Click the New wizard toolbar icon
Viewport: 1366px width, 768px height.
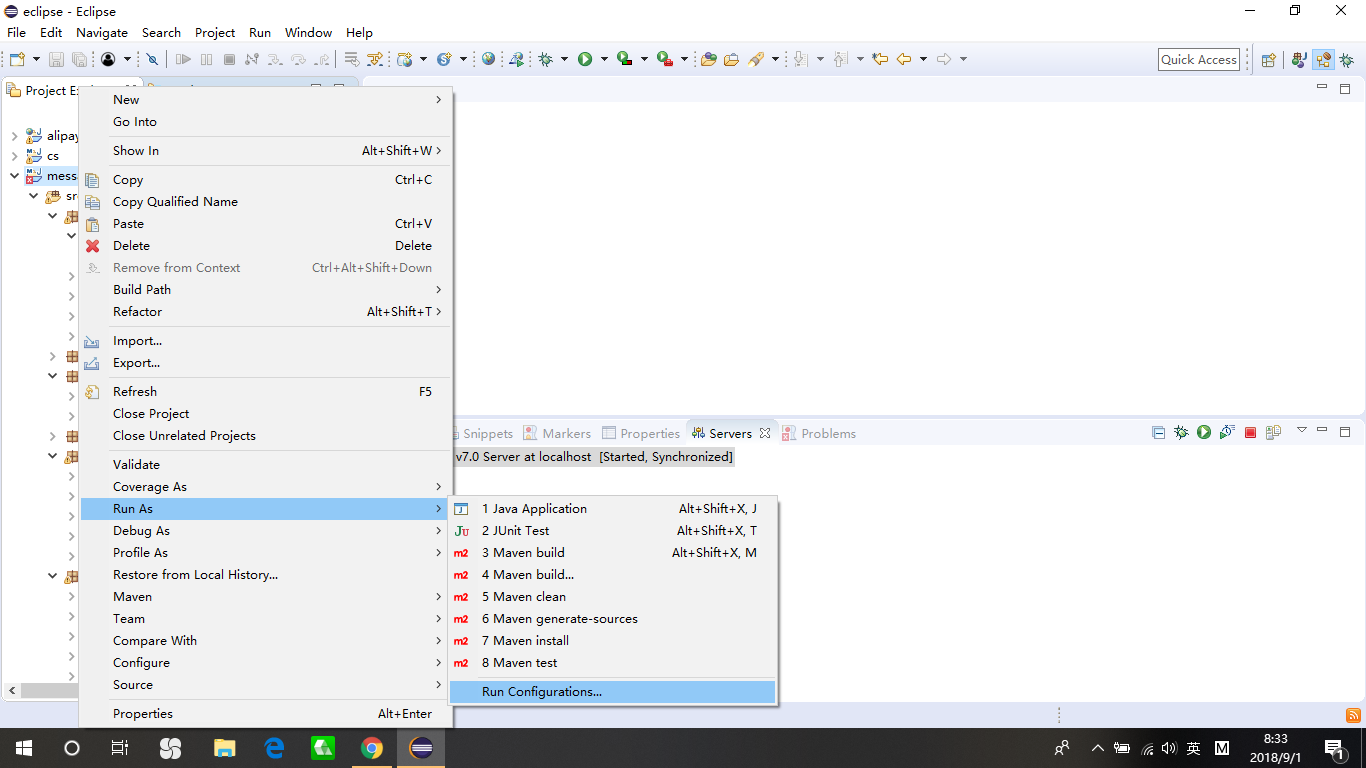pos(17,60)
